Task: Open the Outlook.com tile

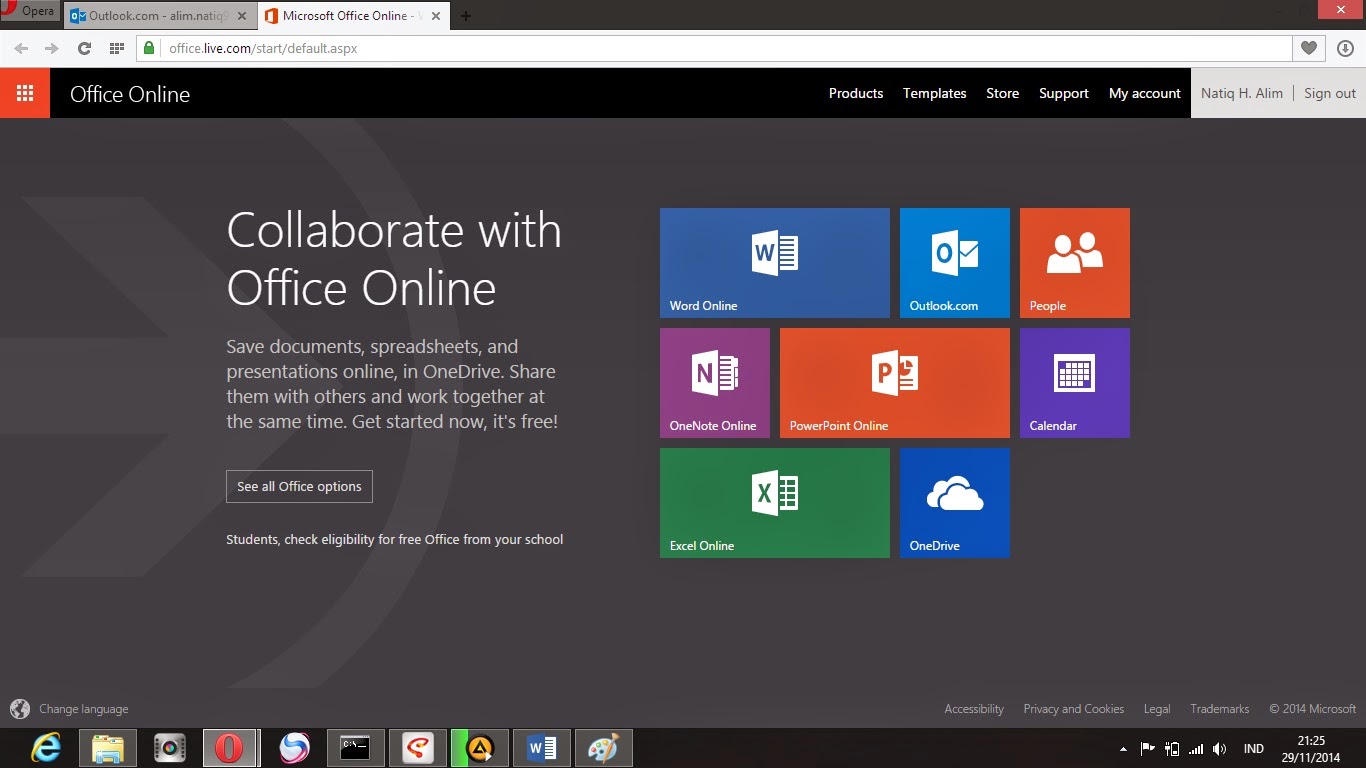Action: point(954,263)
